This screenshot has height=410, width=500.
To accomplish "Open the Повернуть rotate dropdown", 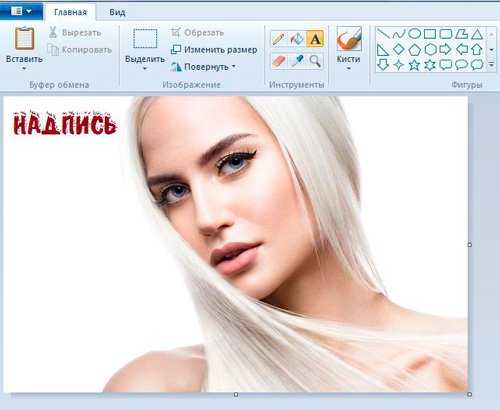I will coord(234,67).
